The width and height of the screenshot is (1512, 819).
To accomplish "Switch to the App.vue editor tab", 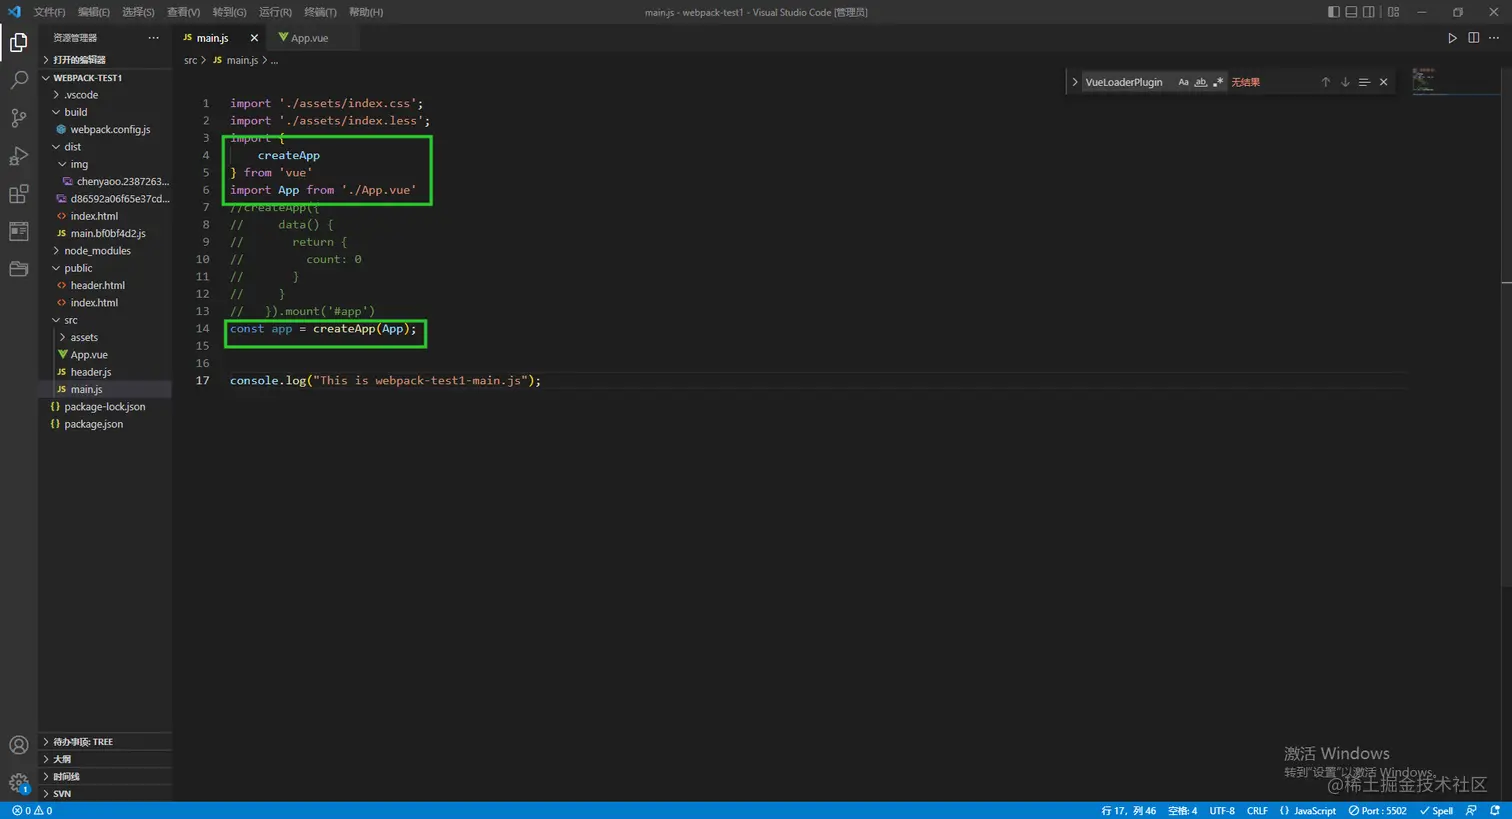I will (x=314, y=38).
